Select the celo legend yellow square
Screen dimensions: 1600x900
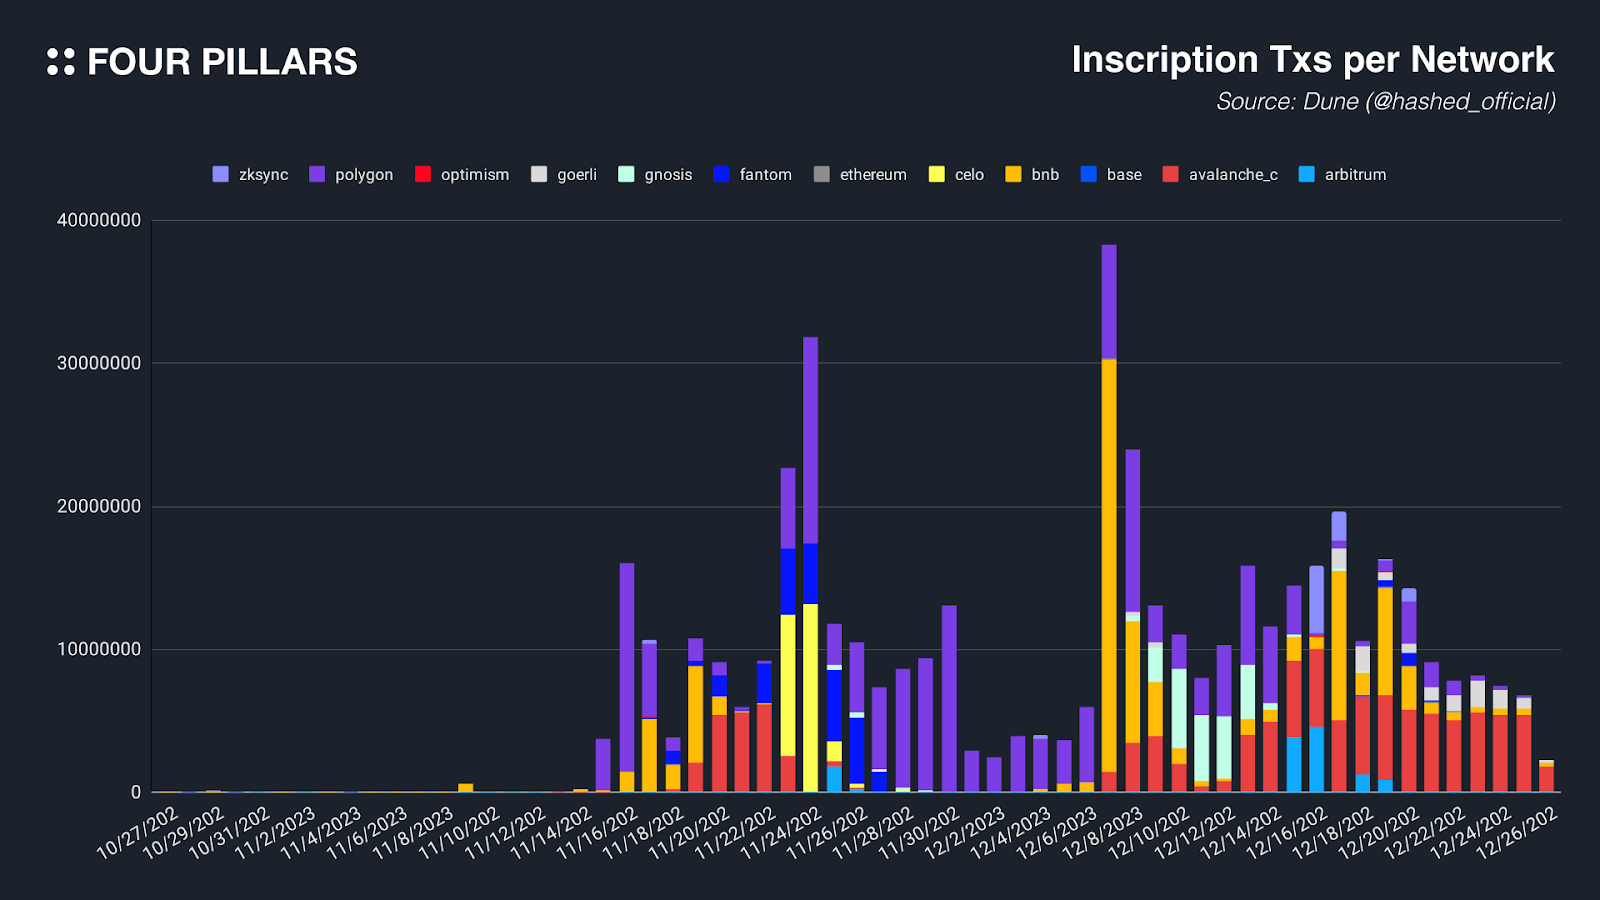point(937,174)
